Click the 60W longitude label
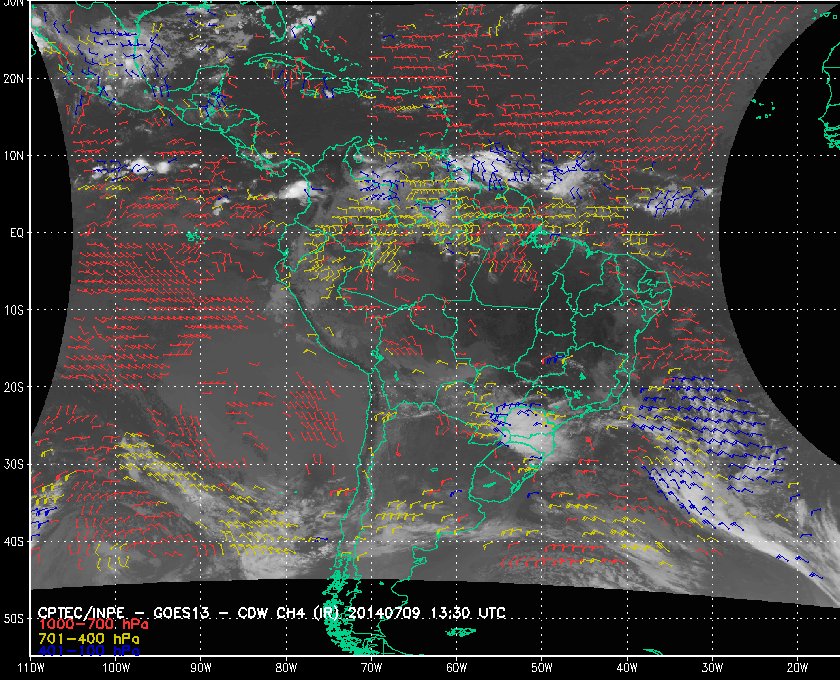Screen dimensions: 840x680 coord(456,668)
